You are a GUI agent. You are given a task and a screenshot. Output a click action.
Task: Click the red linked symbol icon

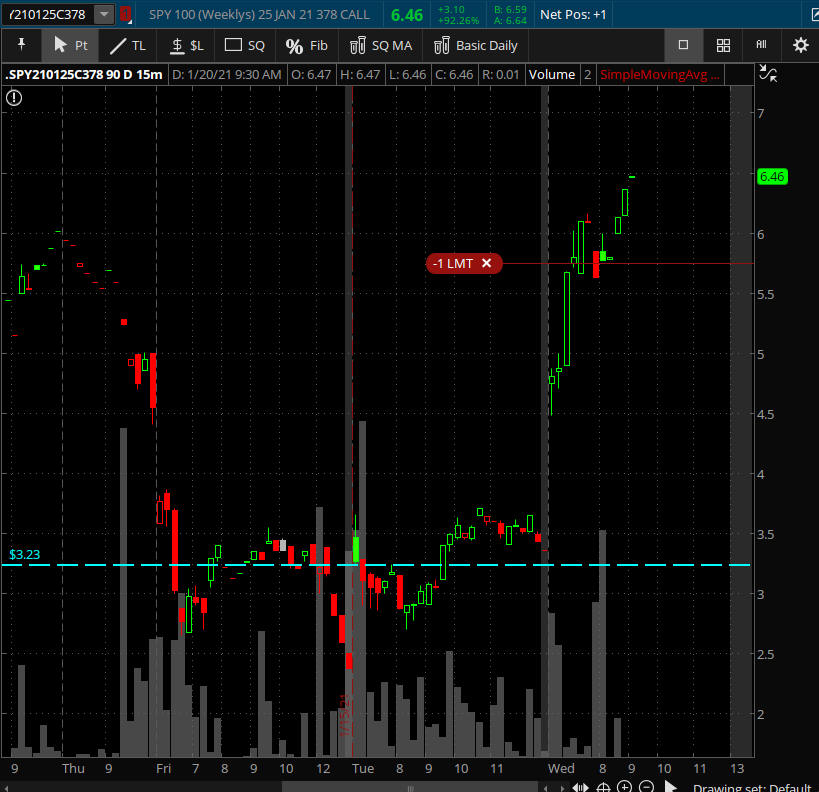click(x=125, y=14)
